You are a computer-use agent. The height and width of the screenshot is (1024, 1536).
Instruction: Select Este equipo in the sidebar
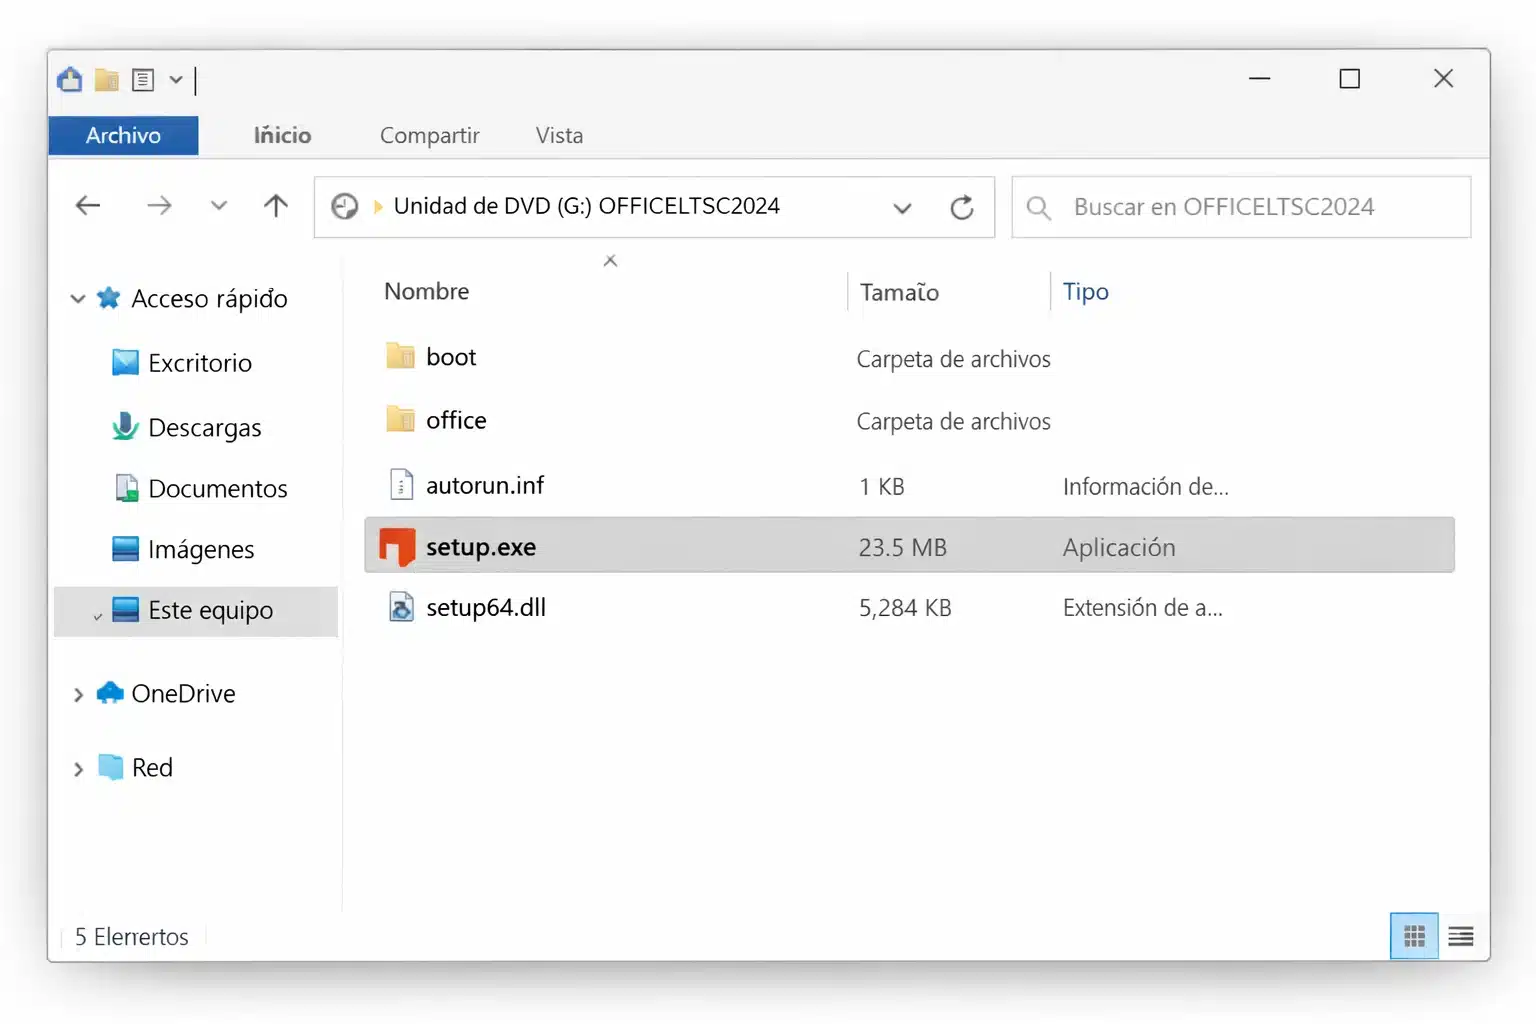(x=210, y=610)
